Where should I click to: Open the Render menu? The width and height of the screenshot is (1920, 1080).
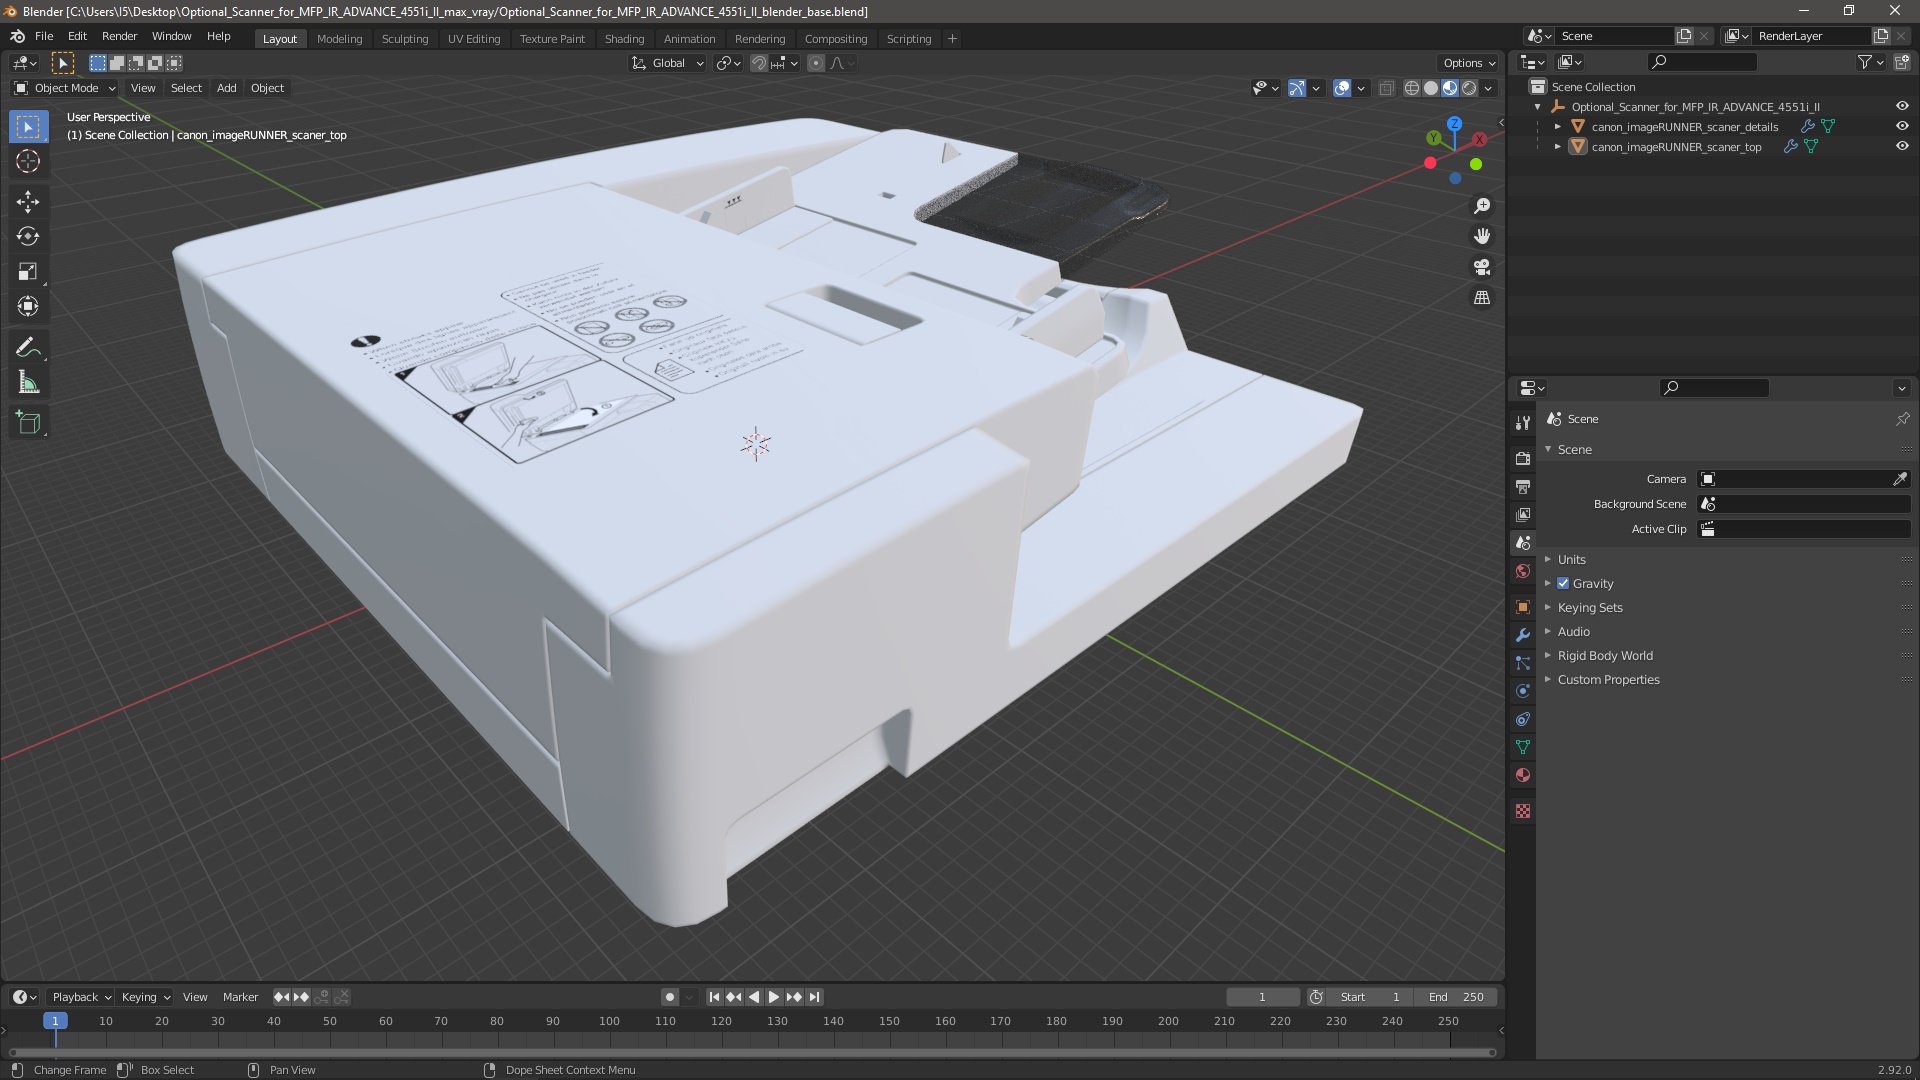coord(119,36)
